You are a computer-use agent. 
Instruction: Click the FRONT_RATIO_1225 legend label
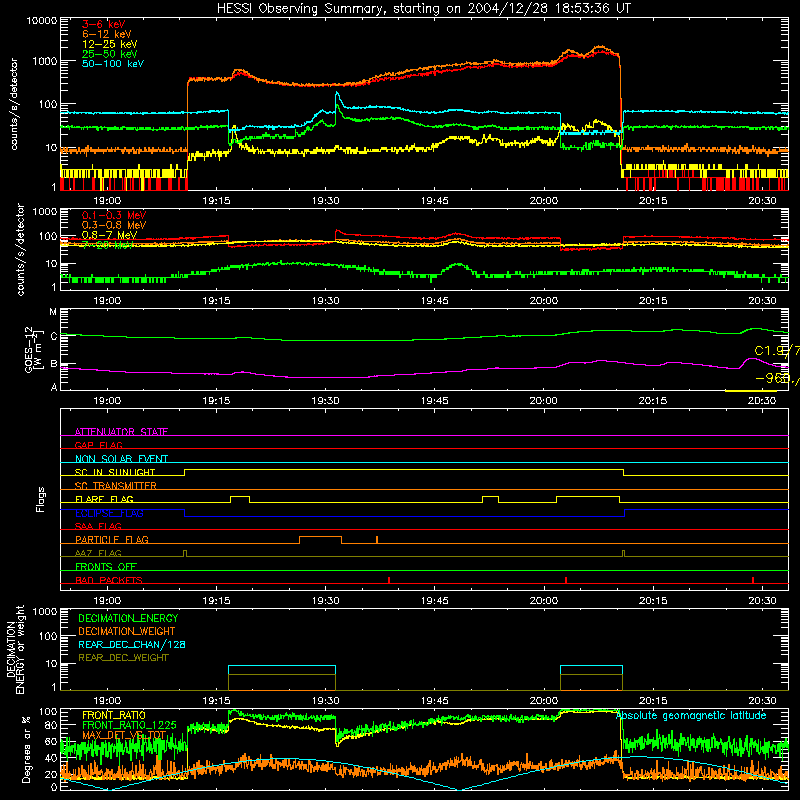(129, 725)
